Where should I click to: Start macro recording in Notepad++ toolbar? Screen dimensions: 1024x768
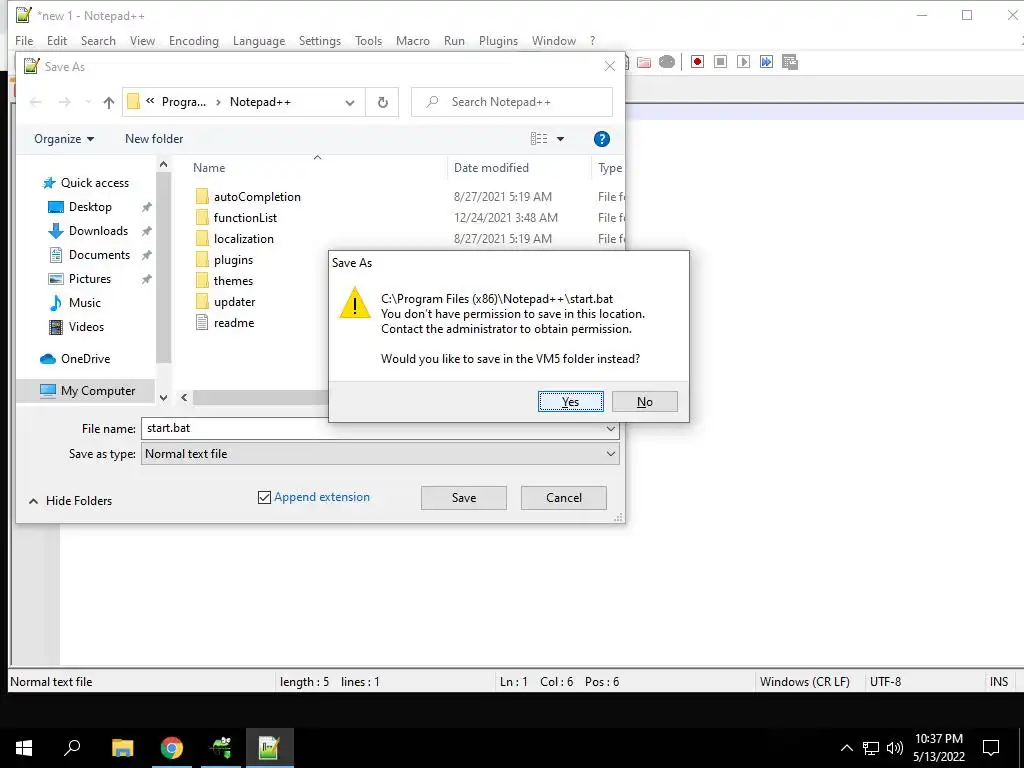pos(697,62)
